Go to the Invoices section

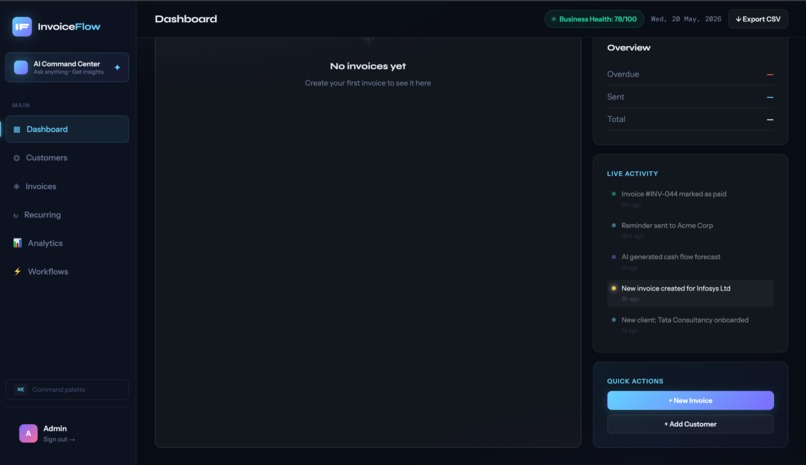click(67, 187)
